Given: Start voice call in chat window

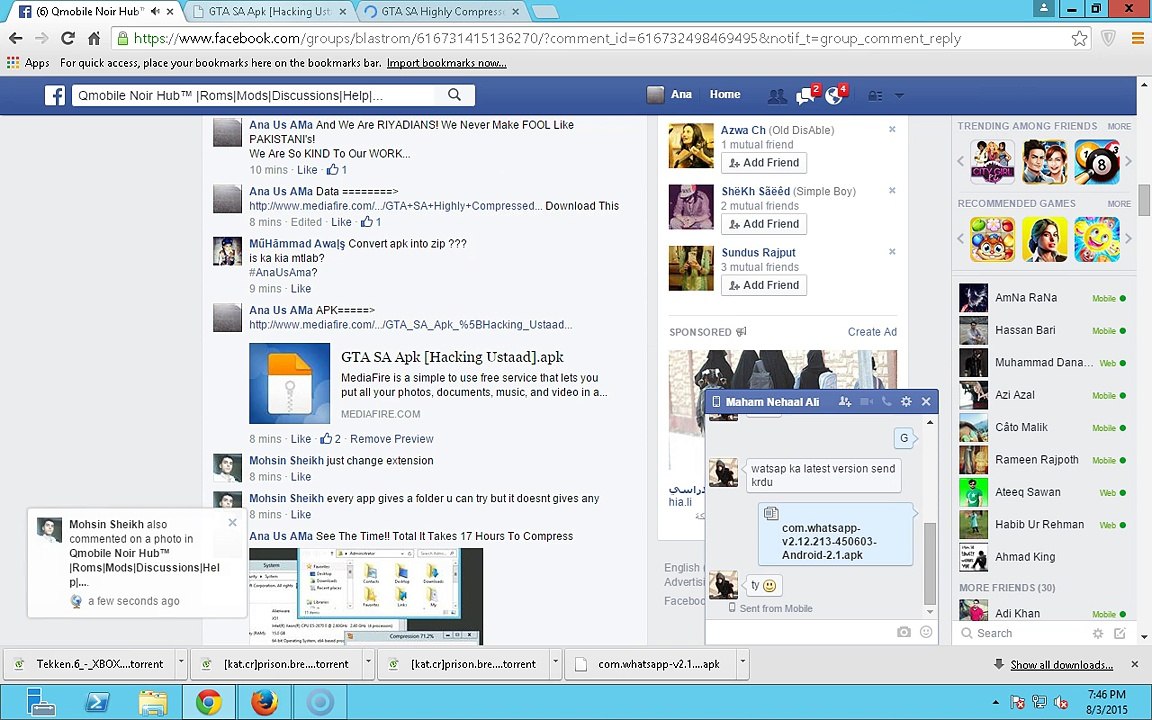Looking at the screenshot, I should [x=887, y=402].
